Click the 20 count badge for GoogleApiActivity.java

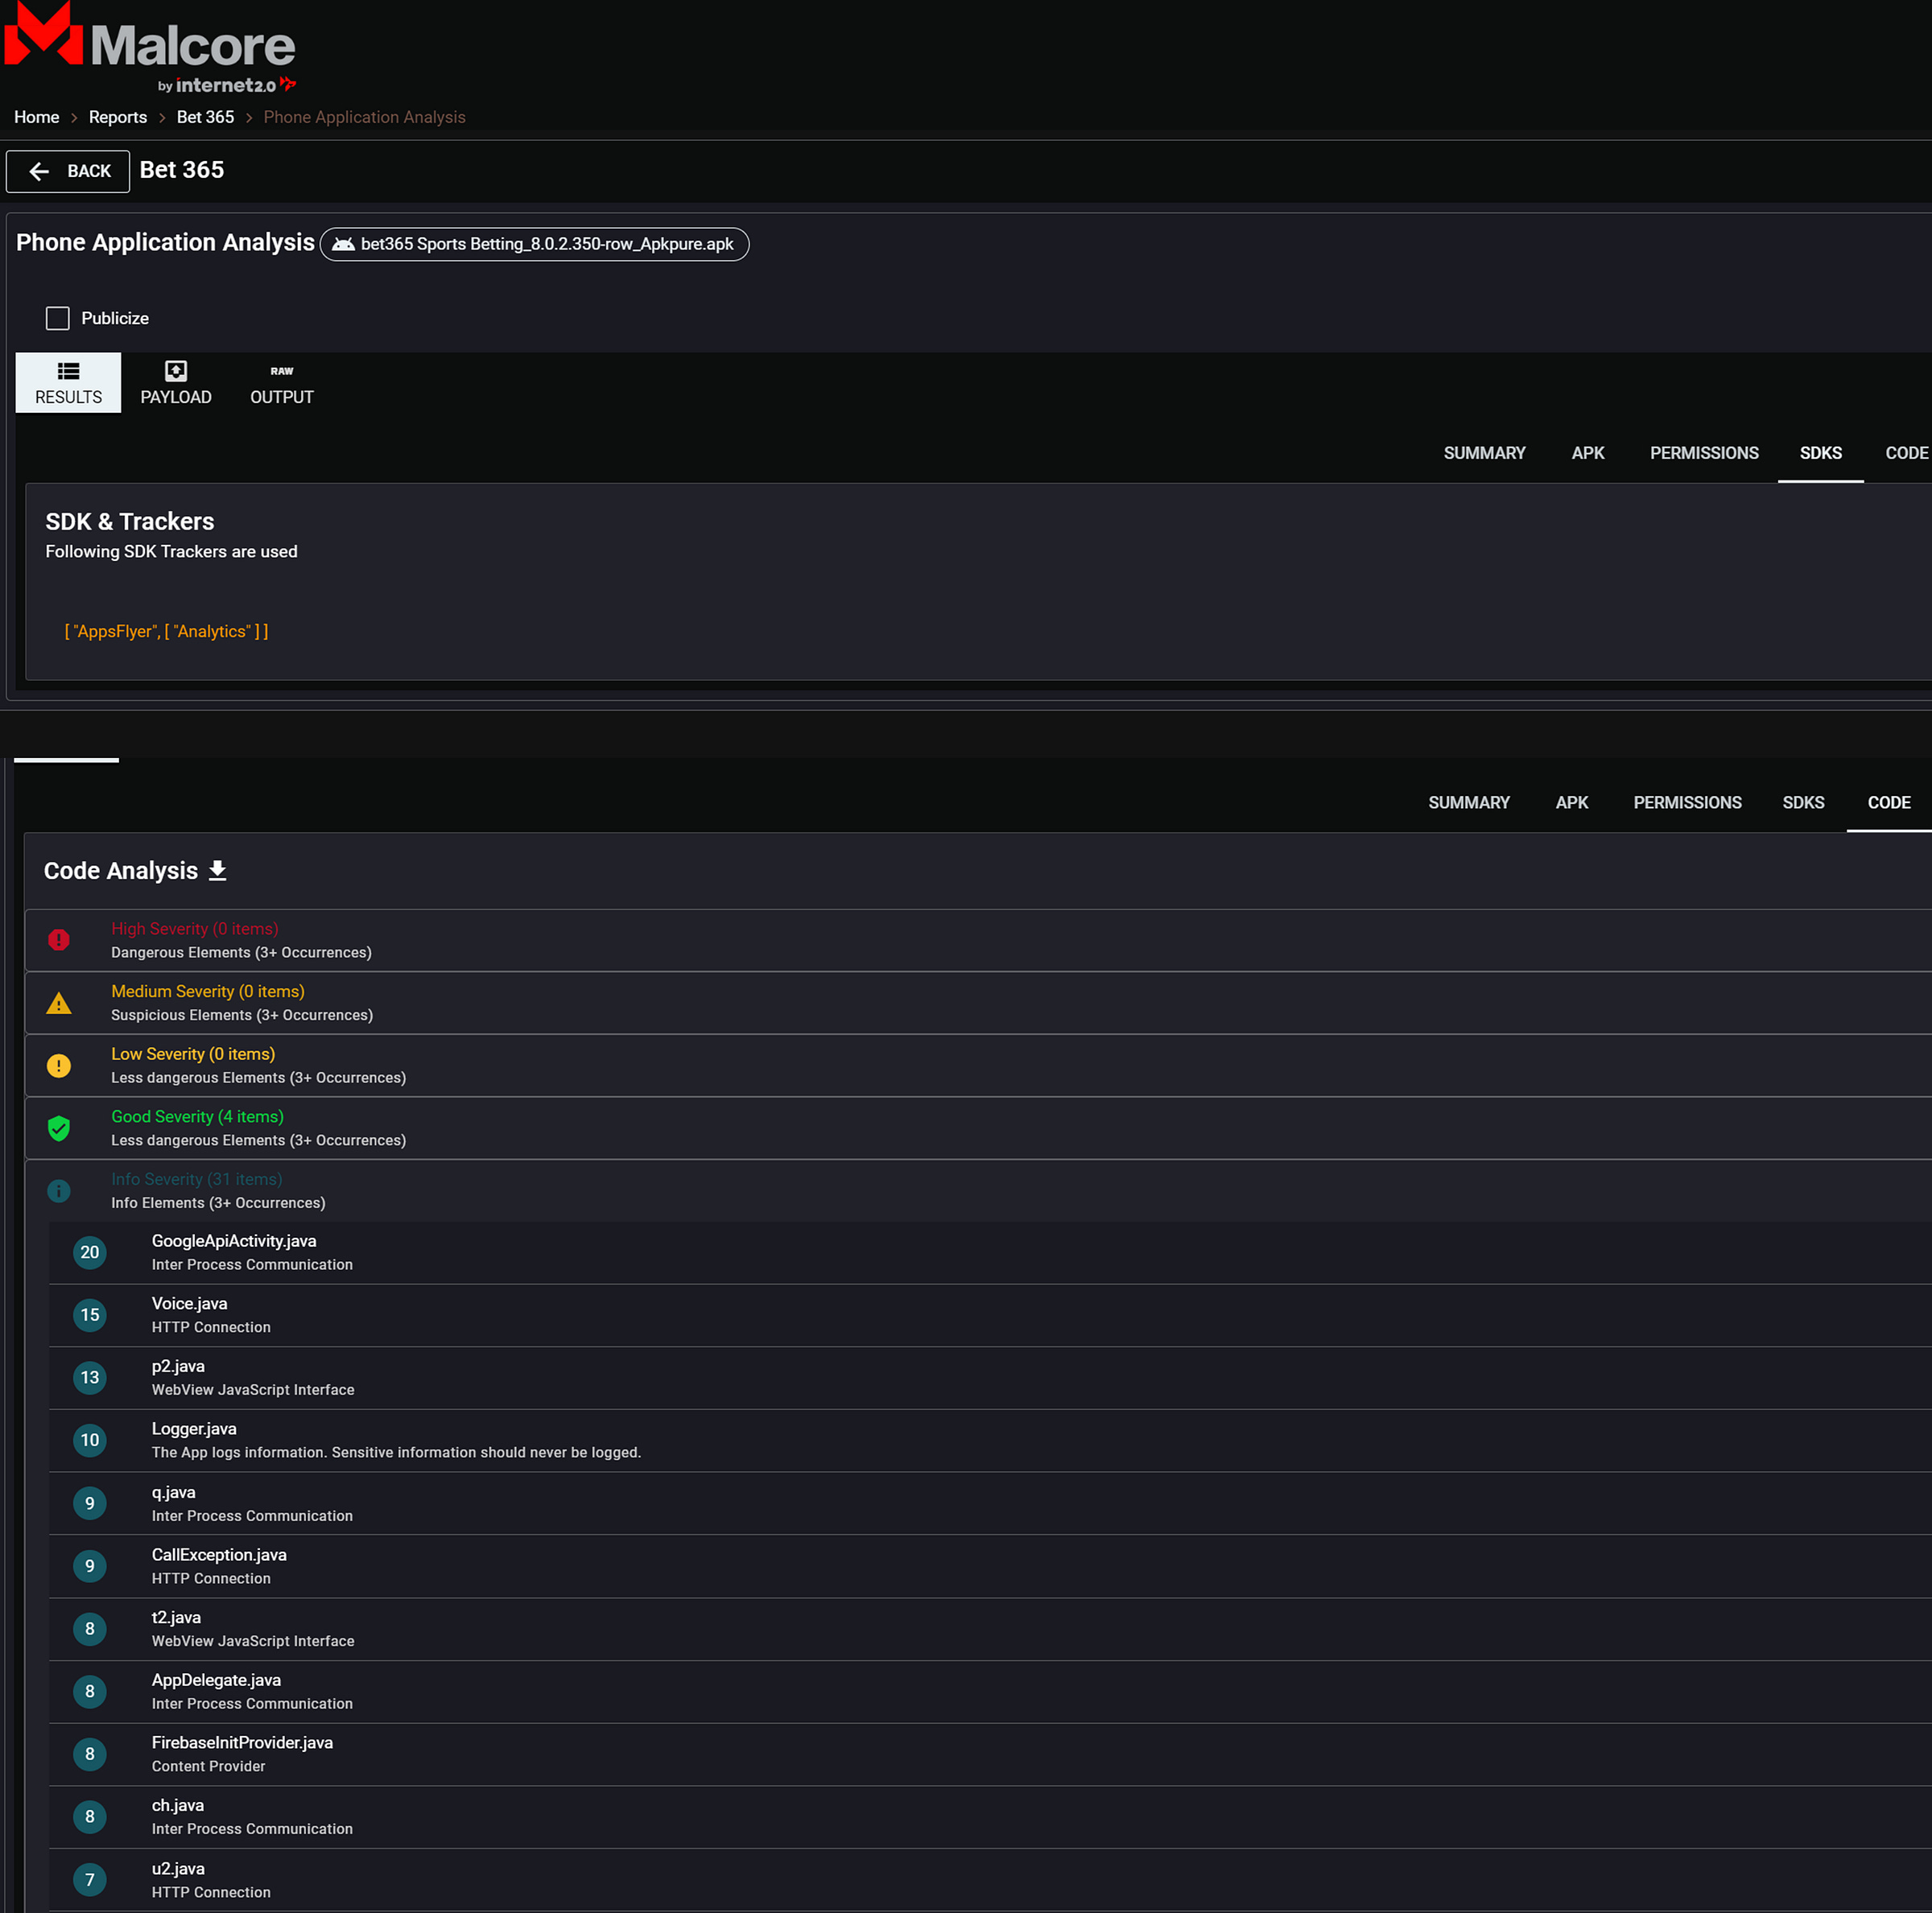(x=90, y=1252)
